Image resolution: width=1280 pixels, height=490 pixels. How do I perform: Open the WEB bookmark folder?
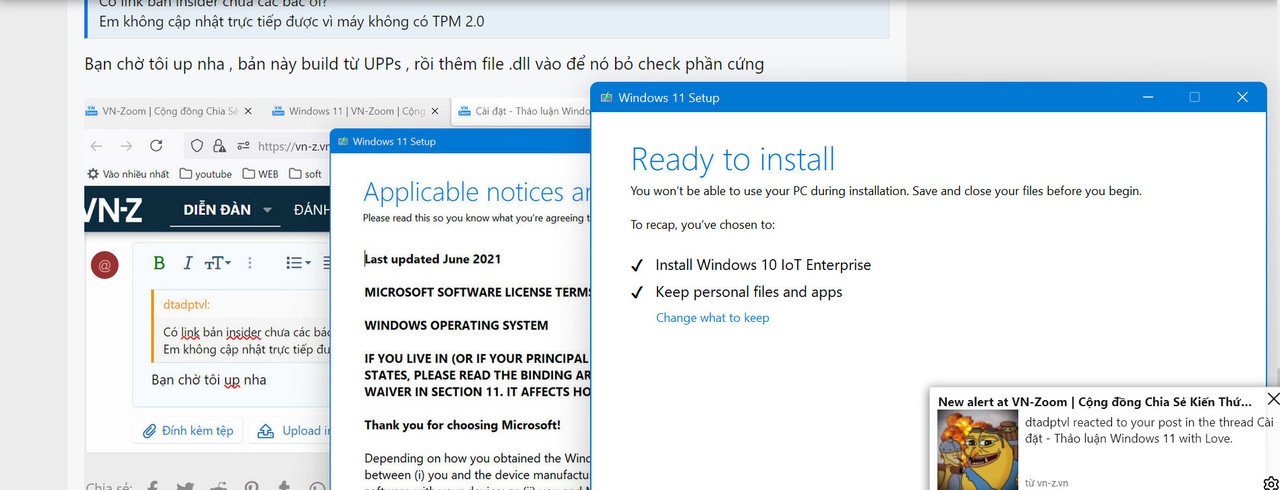(x=259, y=173)
